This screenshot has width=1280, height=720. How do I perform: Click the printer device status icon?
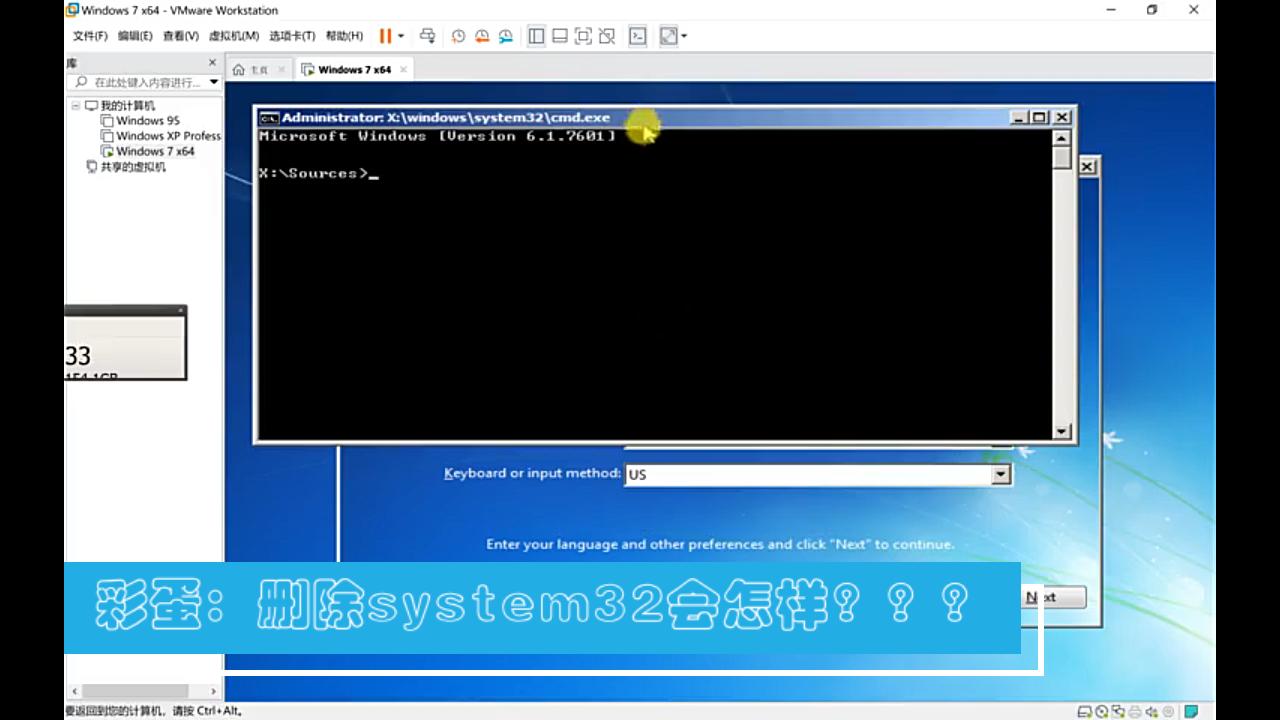coord(1134,712)
